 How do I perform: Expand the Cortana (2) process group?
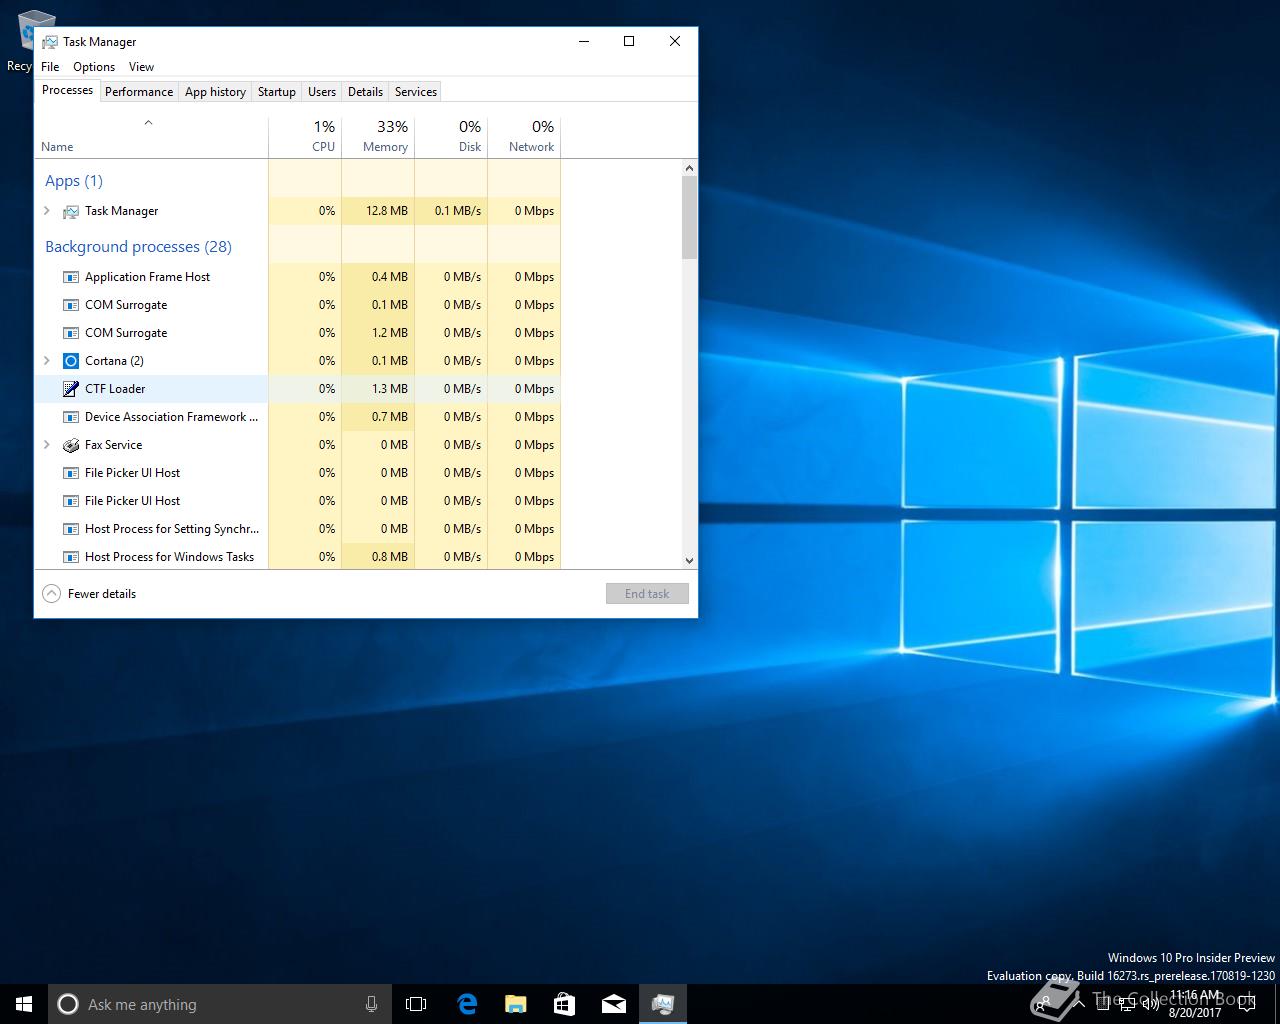[x=47, y=361]
